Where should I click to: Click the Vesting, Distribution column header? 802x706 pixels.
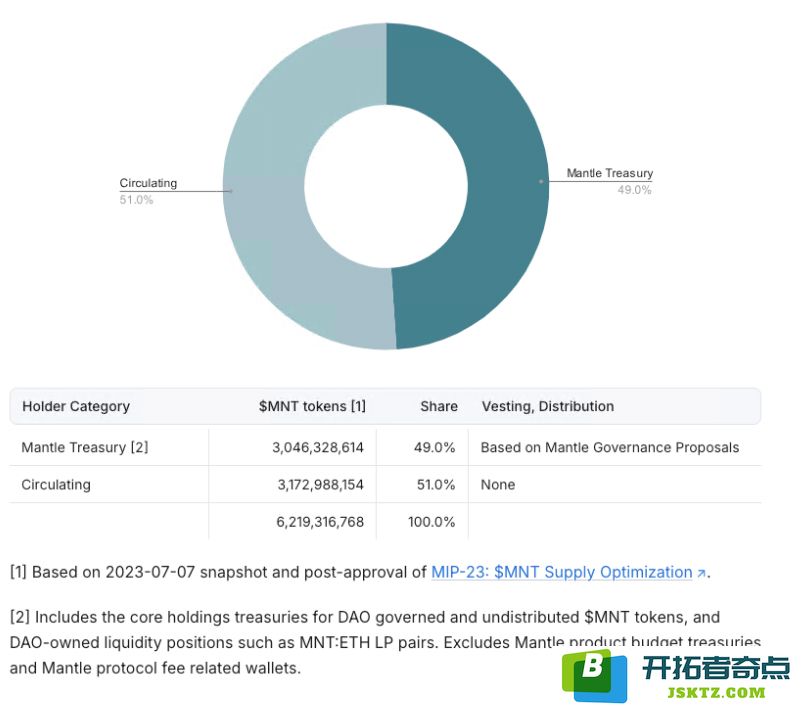click(548, 406)
